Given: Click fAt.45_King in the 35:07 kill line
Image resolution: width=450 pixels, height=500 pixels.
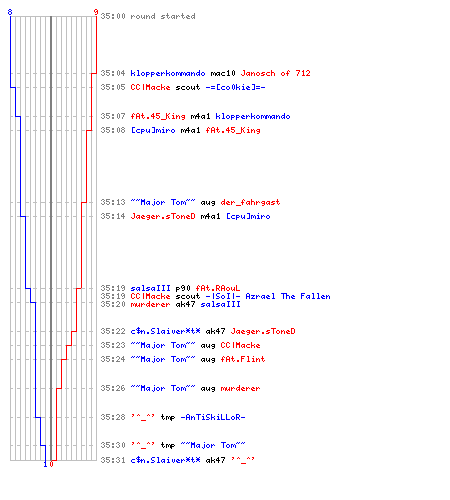Looking at the screenshot, I should tap(158, 116).
